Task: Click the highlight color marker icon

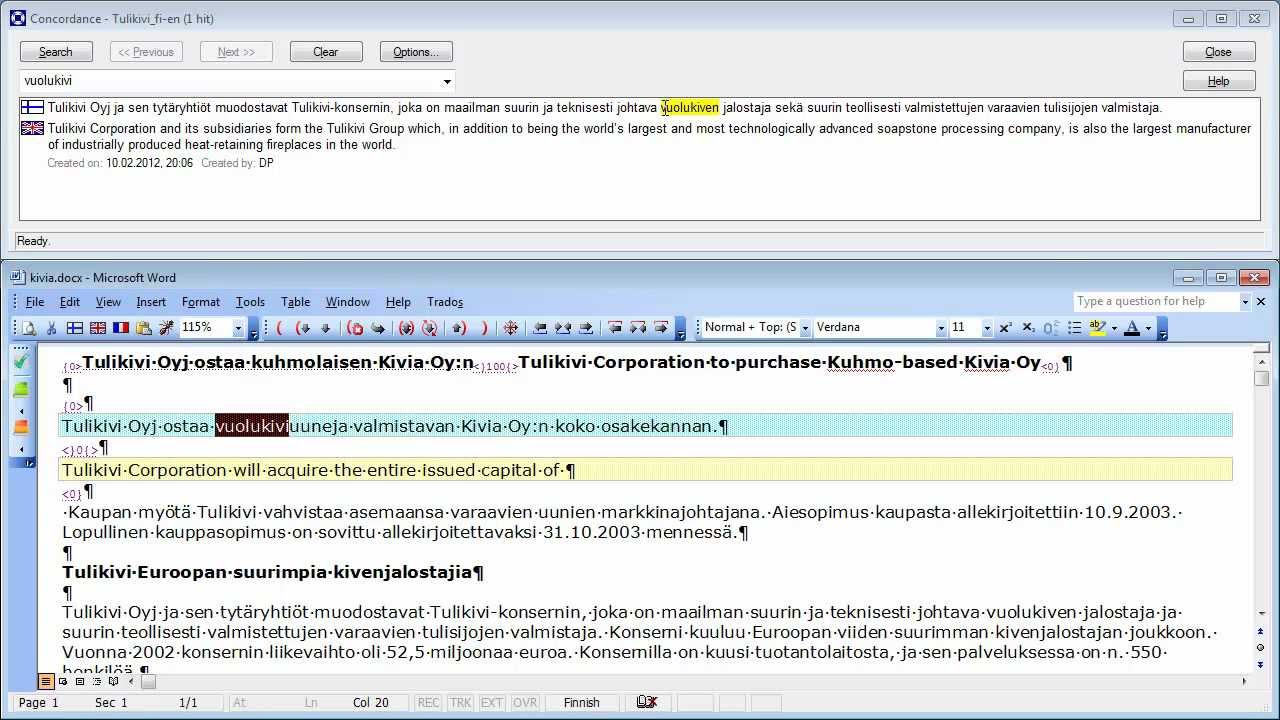Action: (1097, 327)
